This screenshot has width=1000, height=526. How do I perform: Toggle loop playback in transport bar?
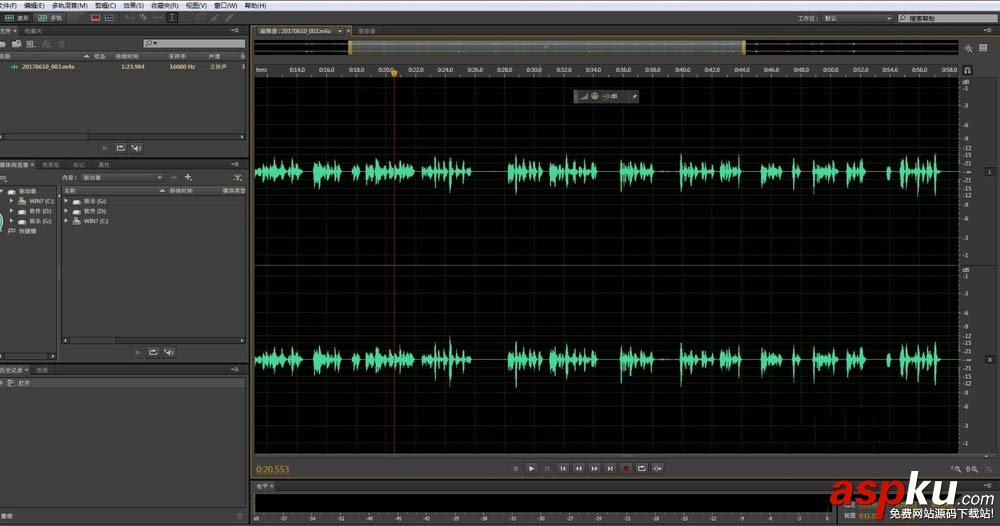tap(642, 469)
